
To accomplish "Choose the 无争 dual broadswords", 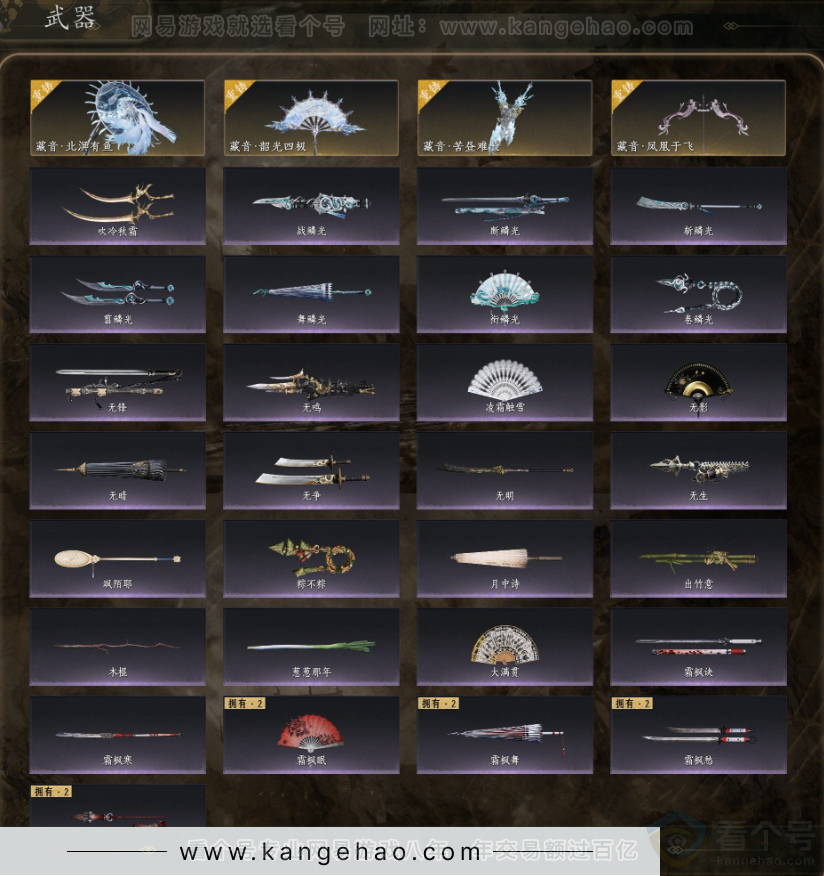I will point(311,471).
